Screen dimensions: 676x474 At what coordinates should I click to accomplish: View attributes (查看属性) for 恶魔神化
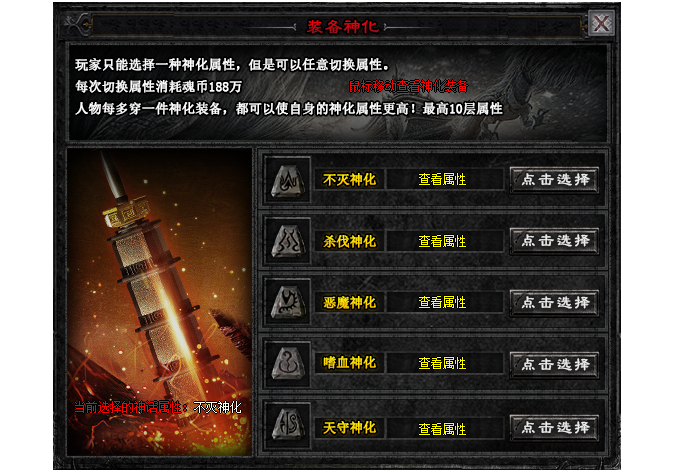442,302
